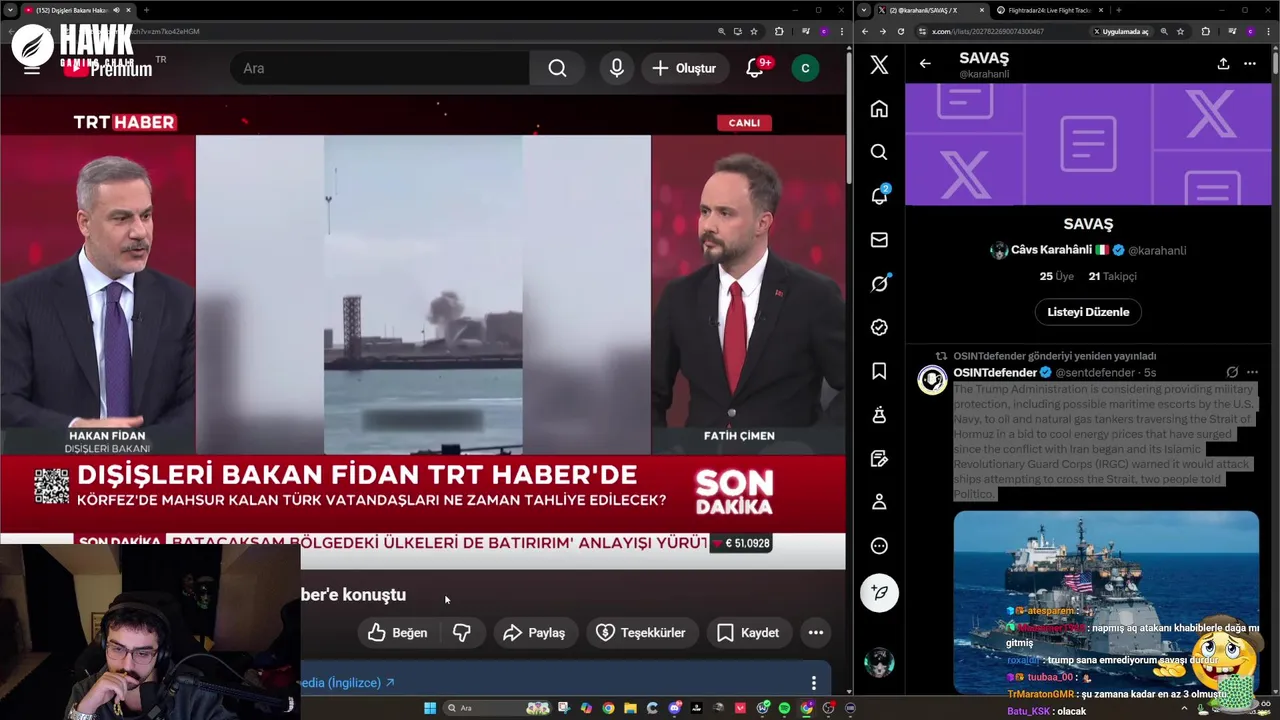Viewport: 1280px width, 720px height.
Task: Open extensions puzzle icon in X browser window
Action: pos(1205,31)
